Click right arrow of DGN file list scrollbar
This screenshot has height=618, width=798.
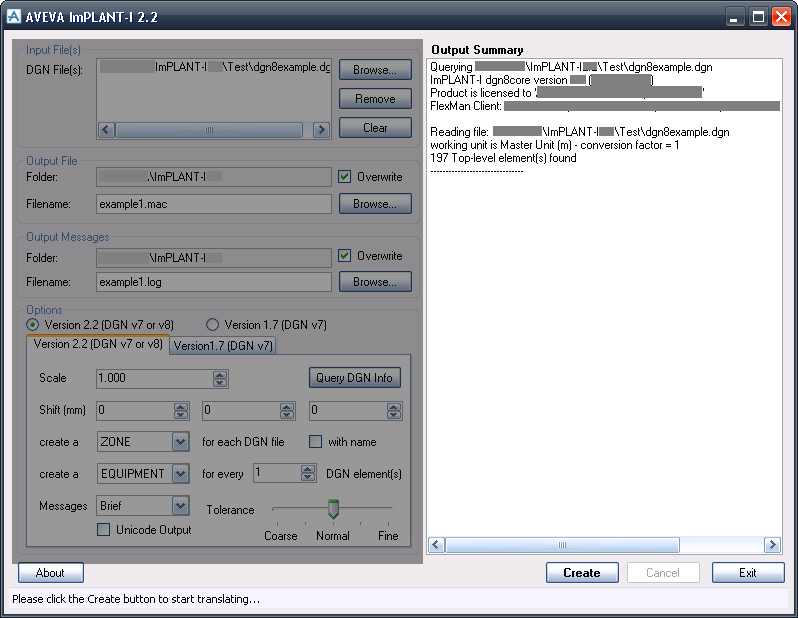321,129
